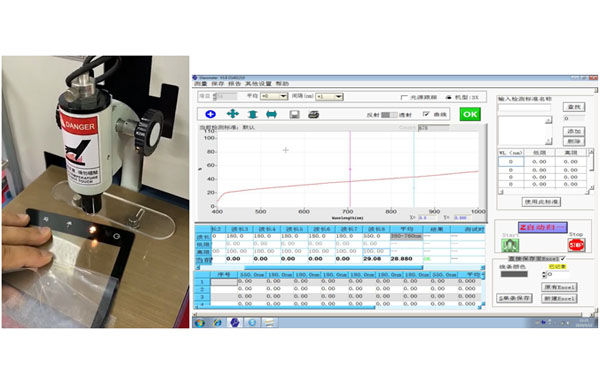Toggle the 光源跟踪 checkbox
The image size is (600, 390).
tap(404, 98)
